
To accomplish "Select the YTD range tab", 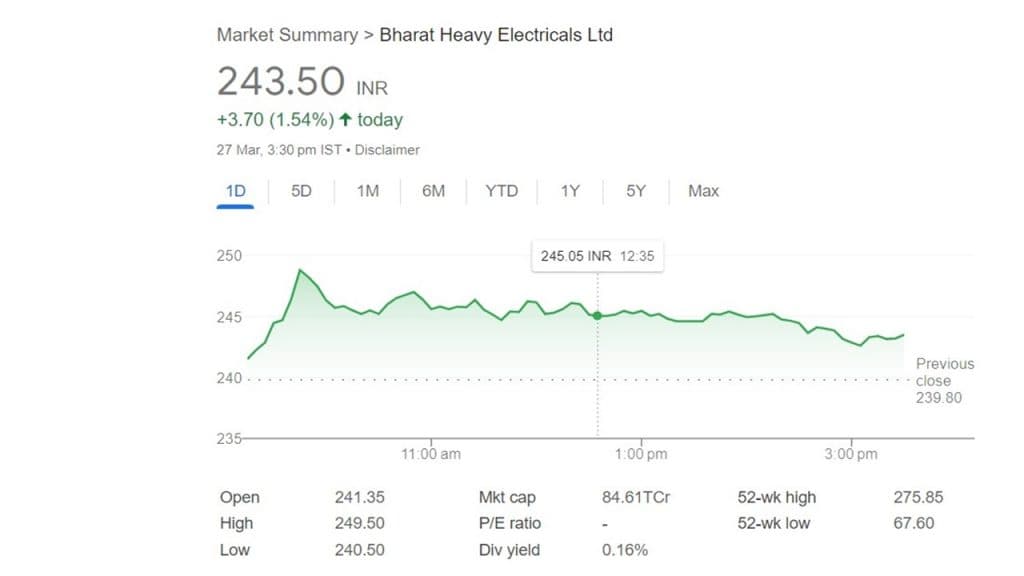I will [x=502, y=191].
